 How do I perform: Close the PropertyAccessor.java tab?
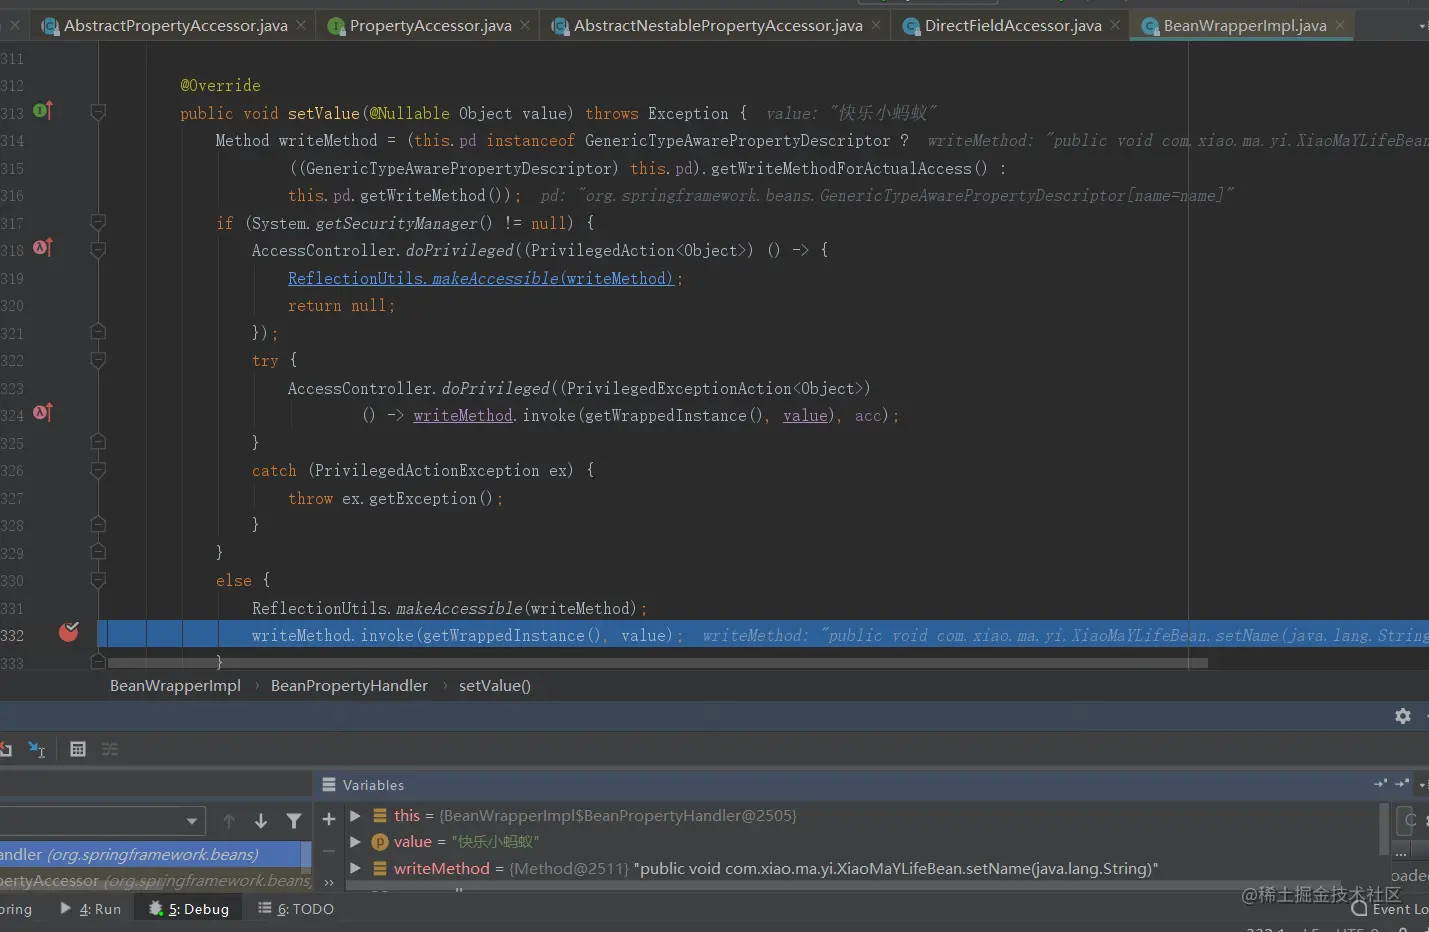coord(525,25)
